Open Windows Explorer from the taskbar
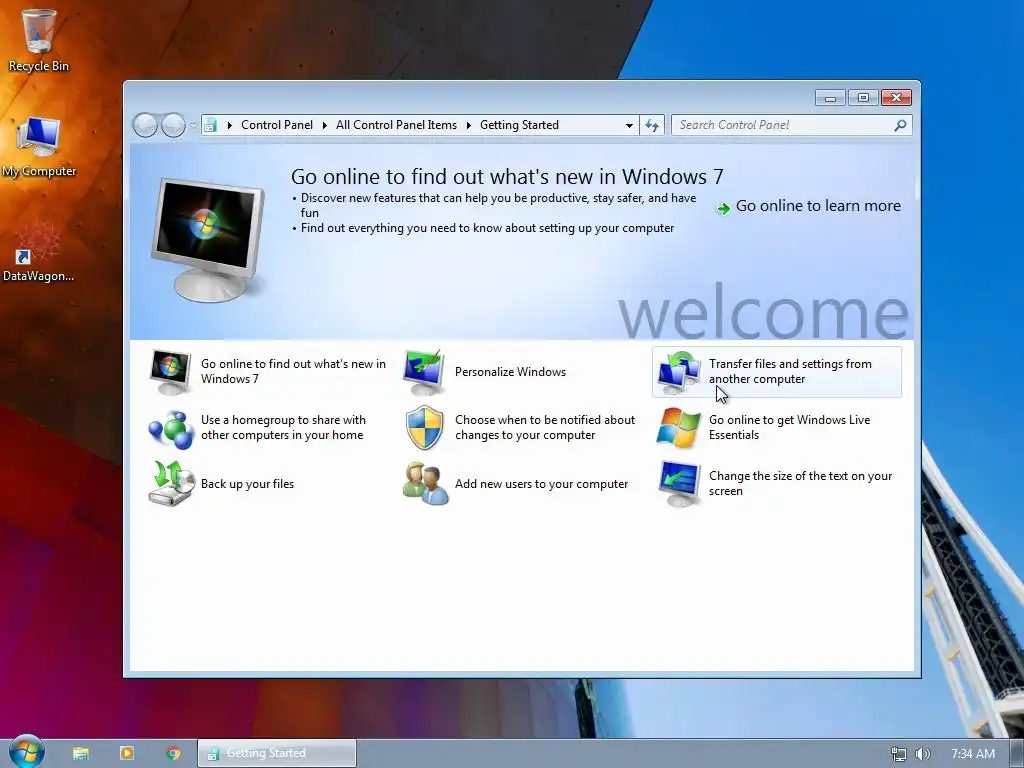Screen dimensions: 1024x768 click(81, 754)
